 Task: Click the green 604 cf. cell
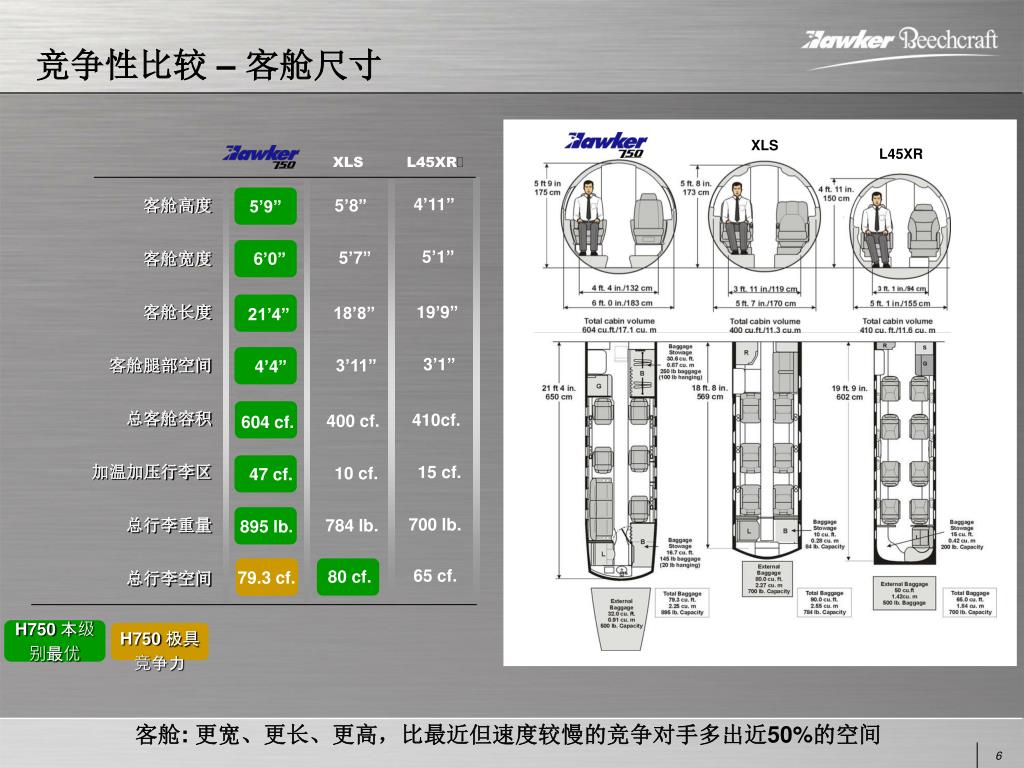click(266, 420)
